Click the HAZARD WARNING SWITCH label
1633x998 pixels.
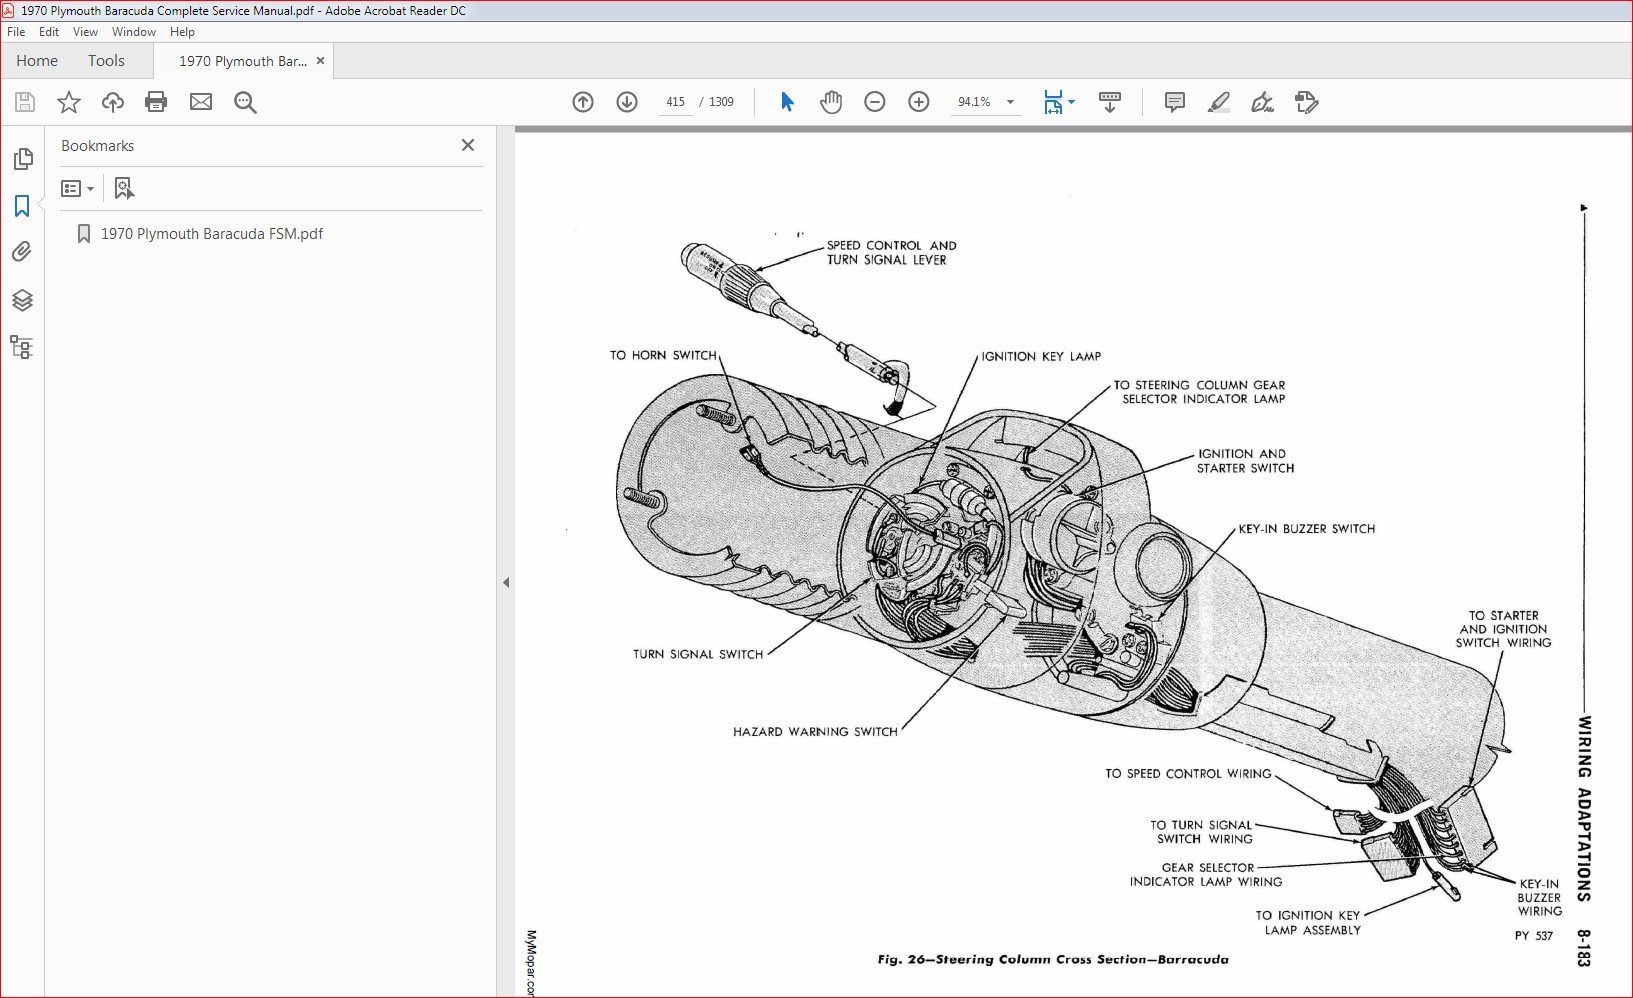coord(815,732)
